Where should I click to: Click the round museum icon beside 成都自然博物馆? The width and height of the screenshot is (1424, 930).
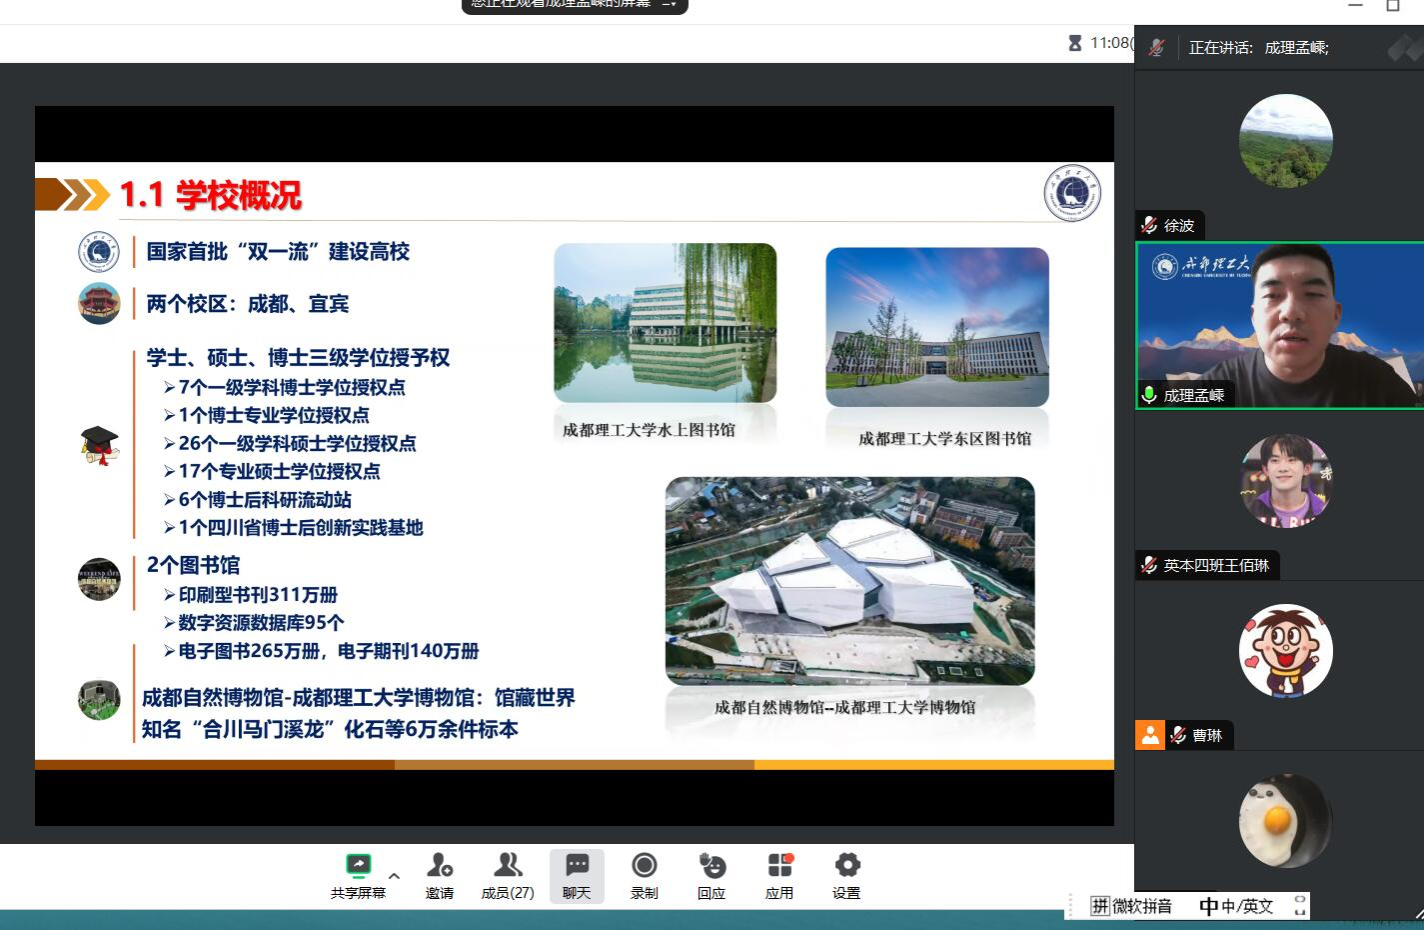pyautogui.click(x=99, y=700)
